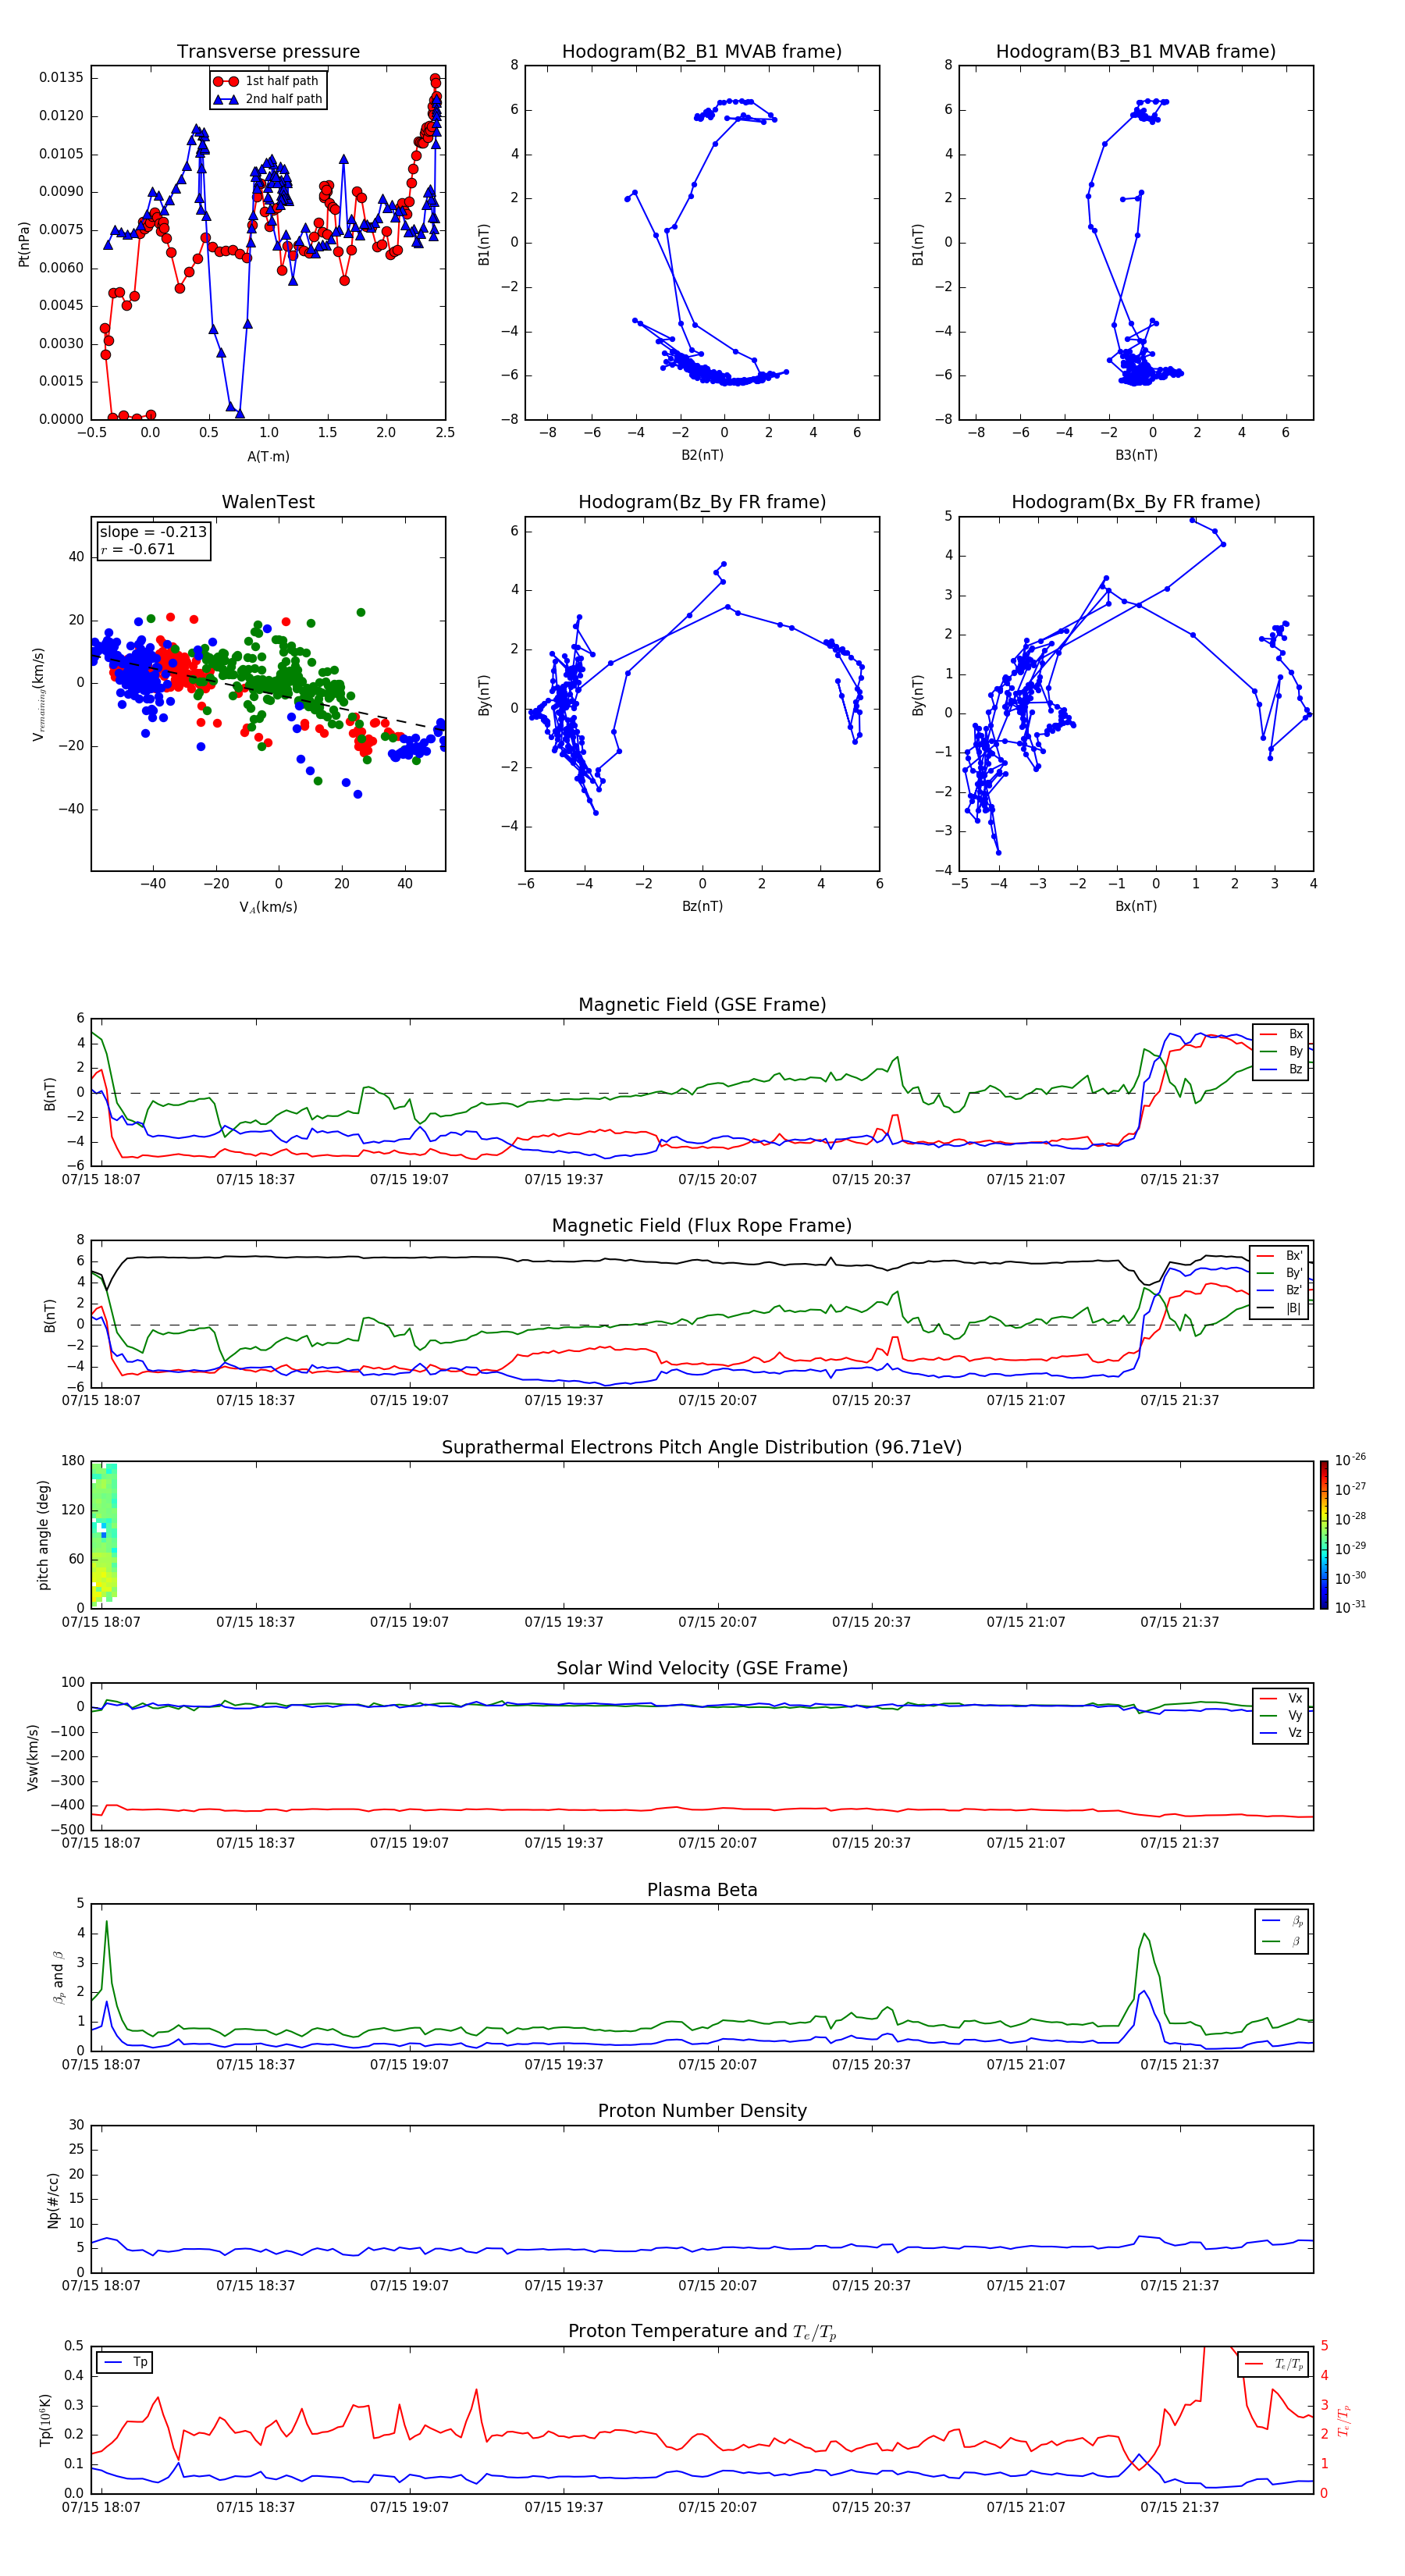Click the "Magnetic Field (Flux Rope Frame)" title
The image size is (1405, 2576).
pos(702,1225)
